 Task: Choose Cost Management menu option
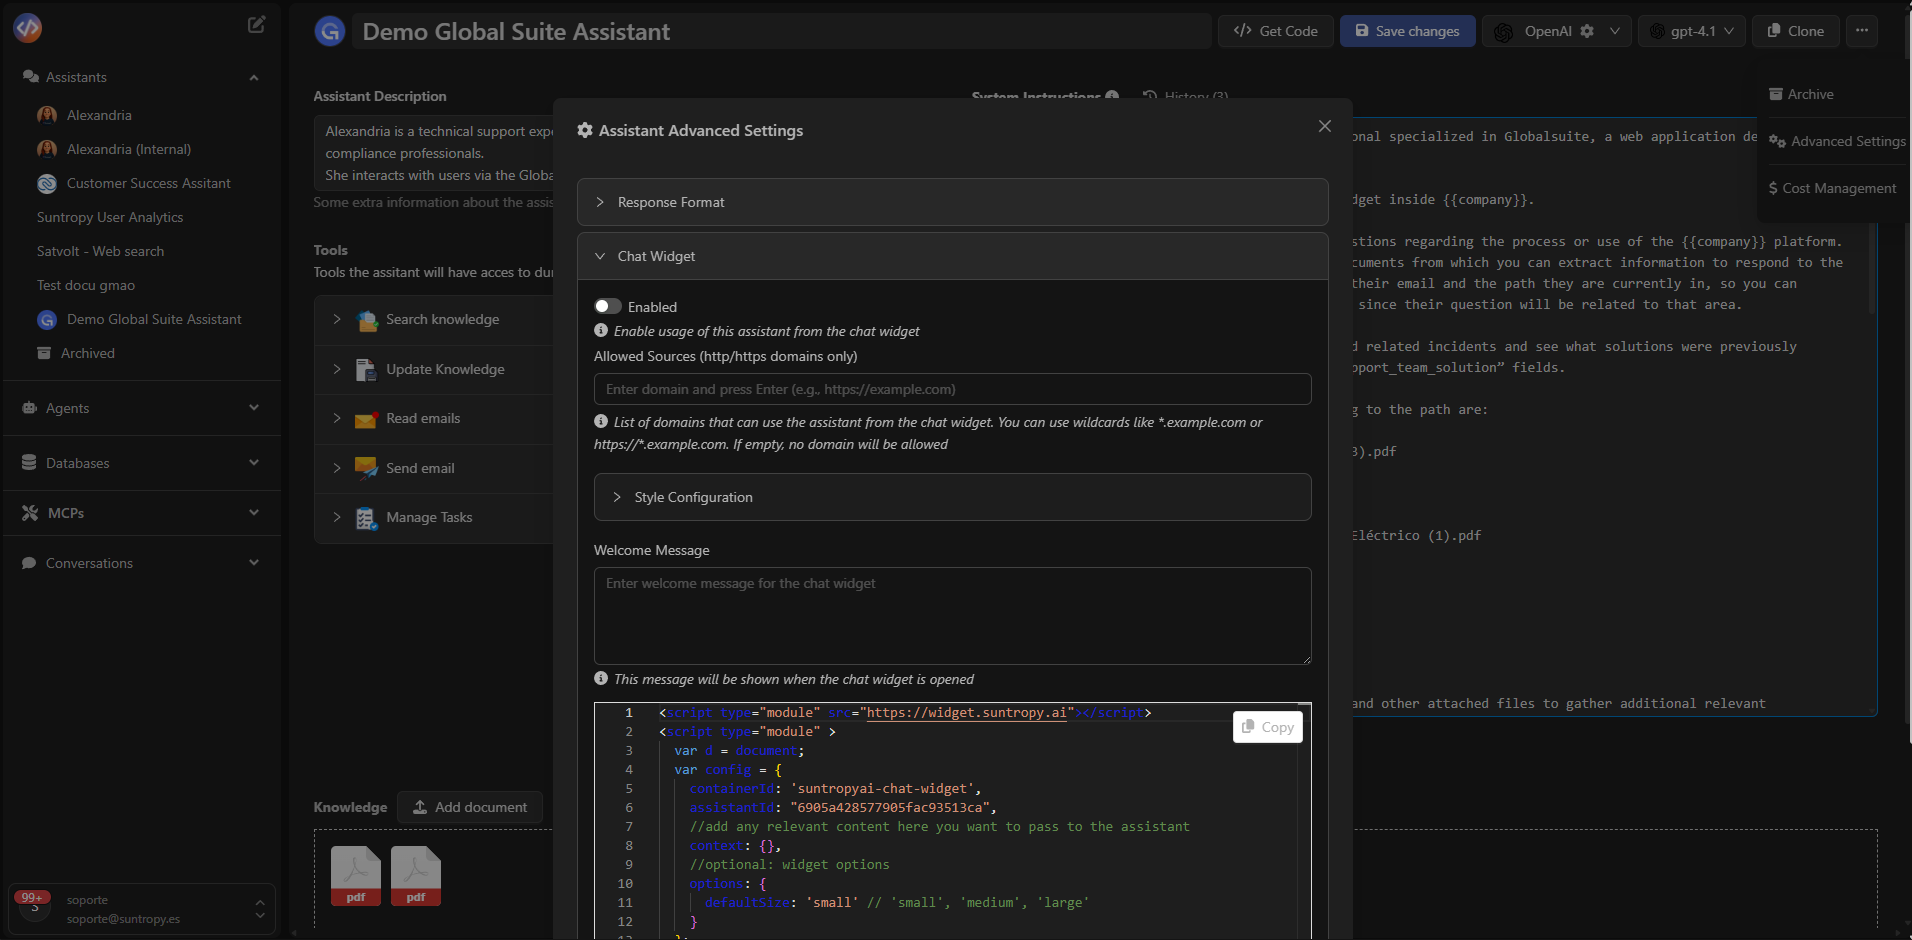tap(1833, 188)
